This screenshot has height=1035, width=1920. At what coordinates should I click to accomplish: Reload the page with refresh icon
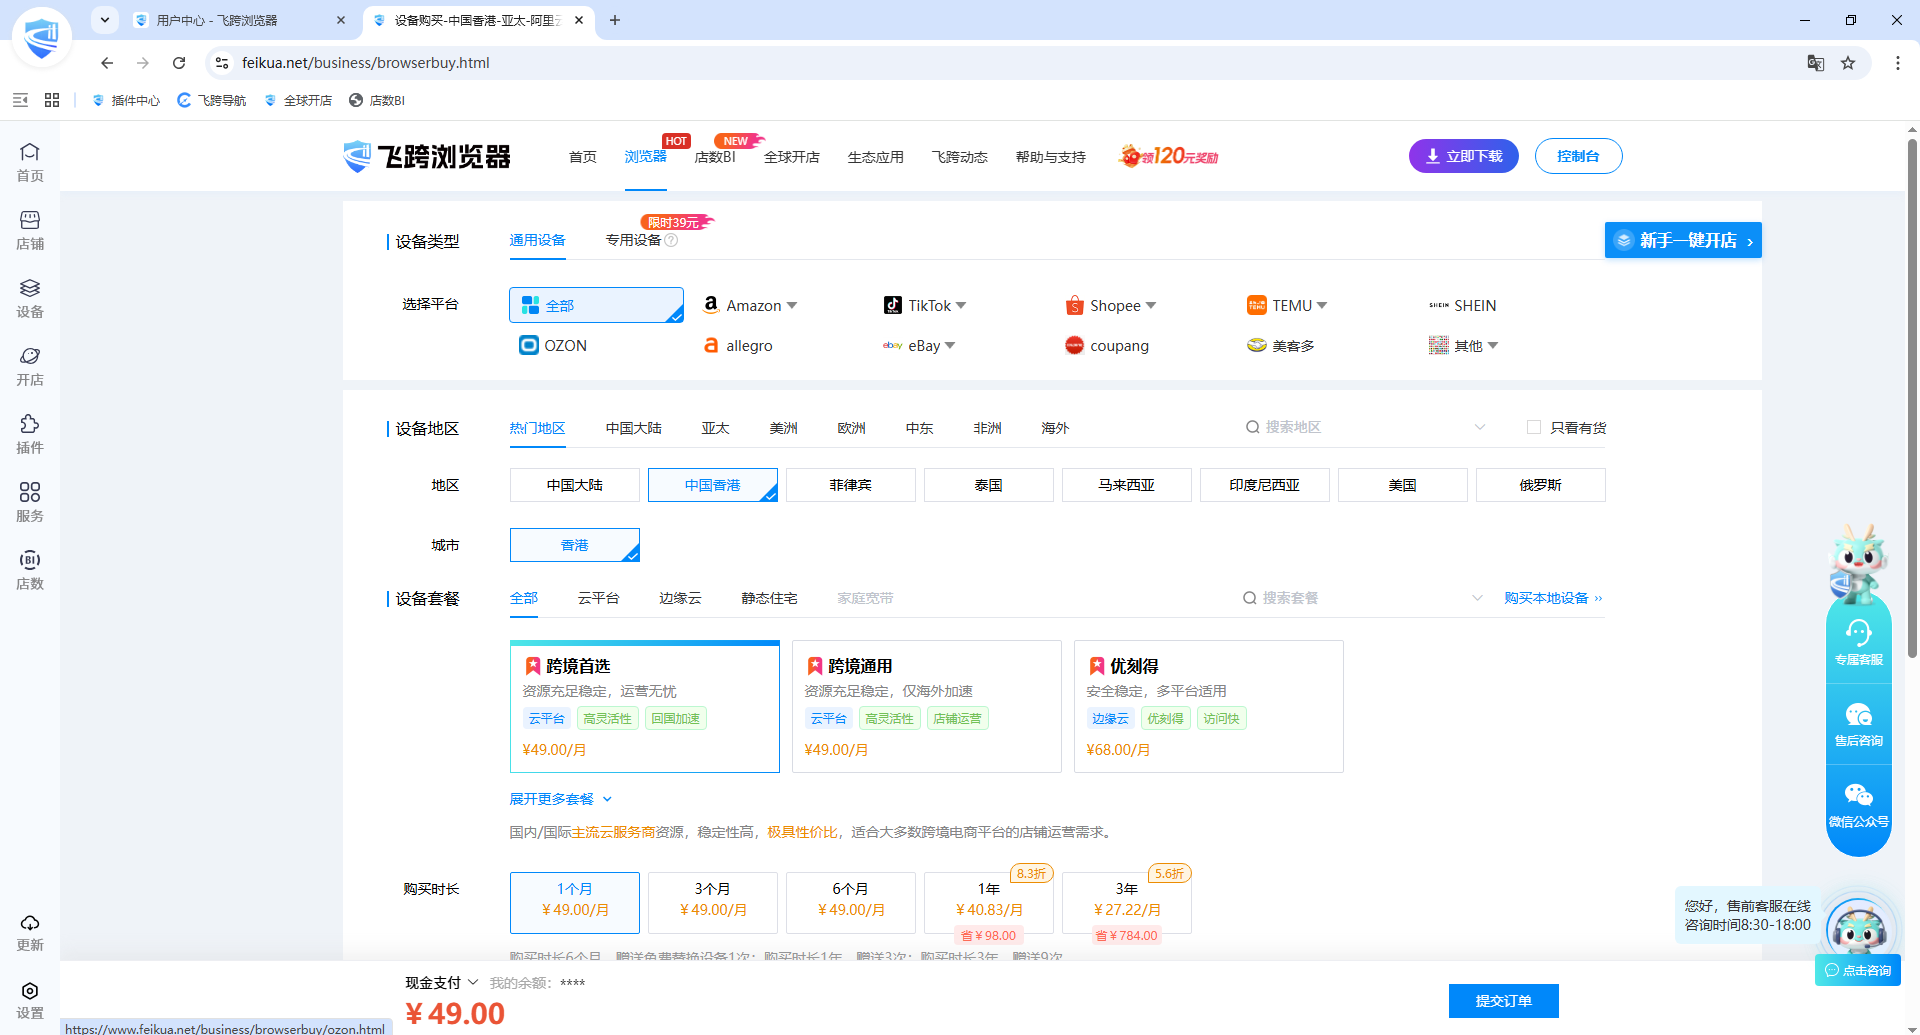179,63
